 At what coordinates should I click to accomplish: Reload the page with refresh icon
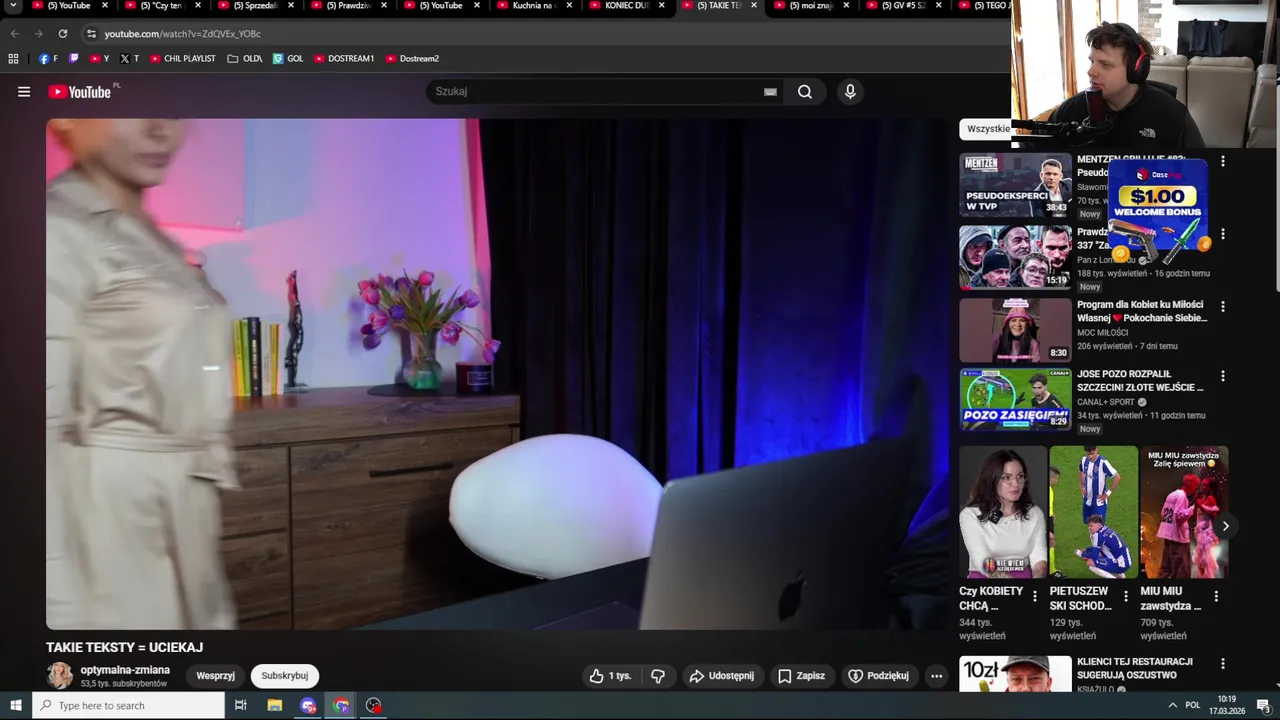click(x=62, y=34)
